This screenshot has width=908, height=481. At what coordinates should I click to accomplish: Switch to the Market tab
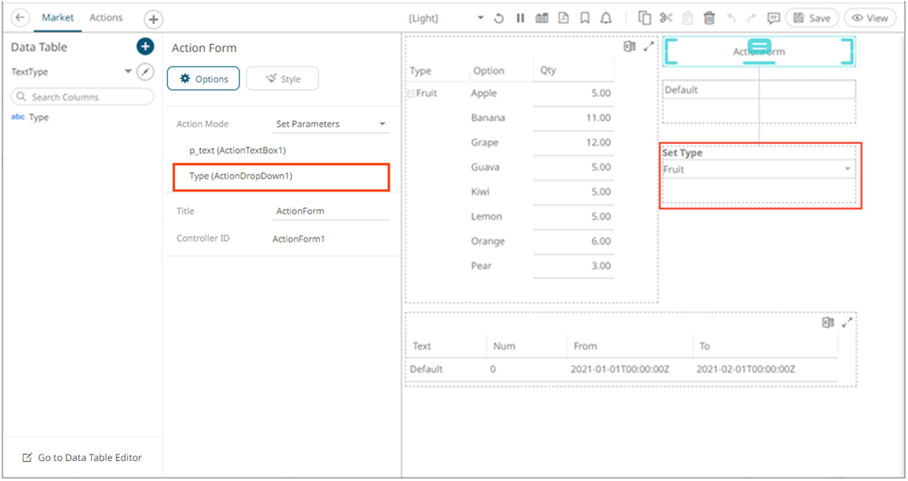[57, 17]
